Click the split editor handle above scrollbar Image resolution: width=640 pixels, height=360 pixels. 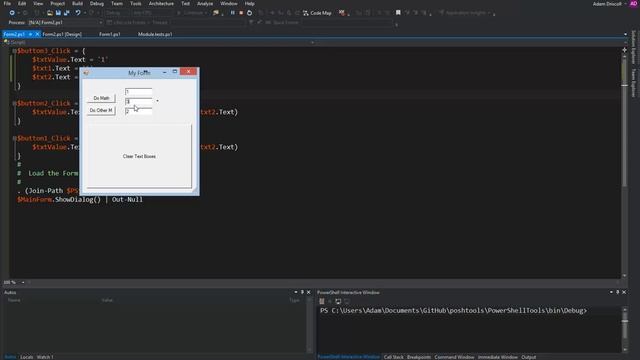[x=624, y=50]
